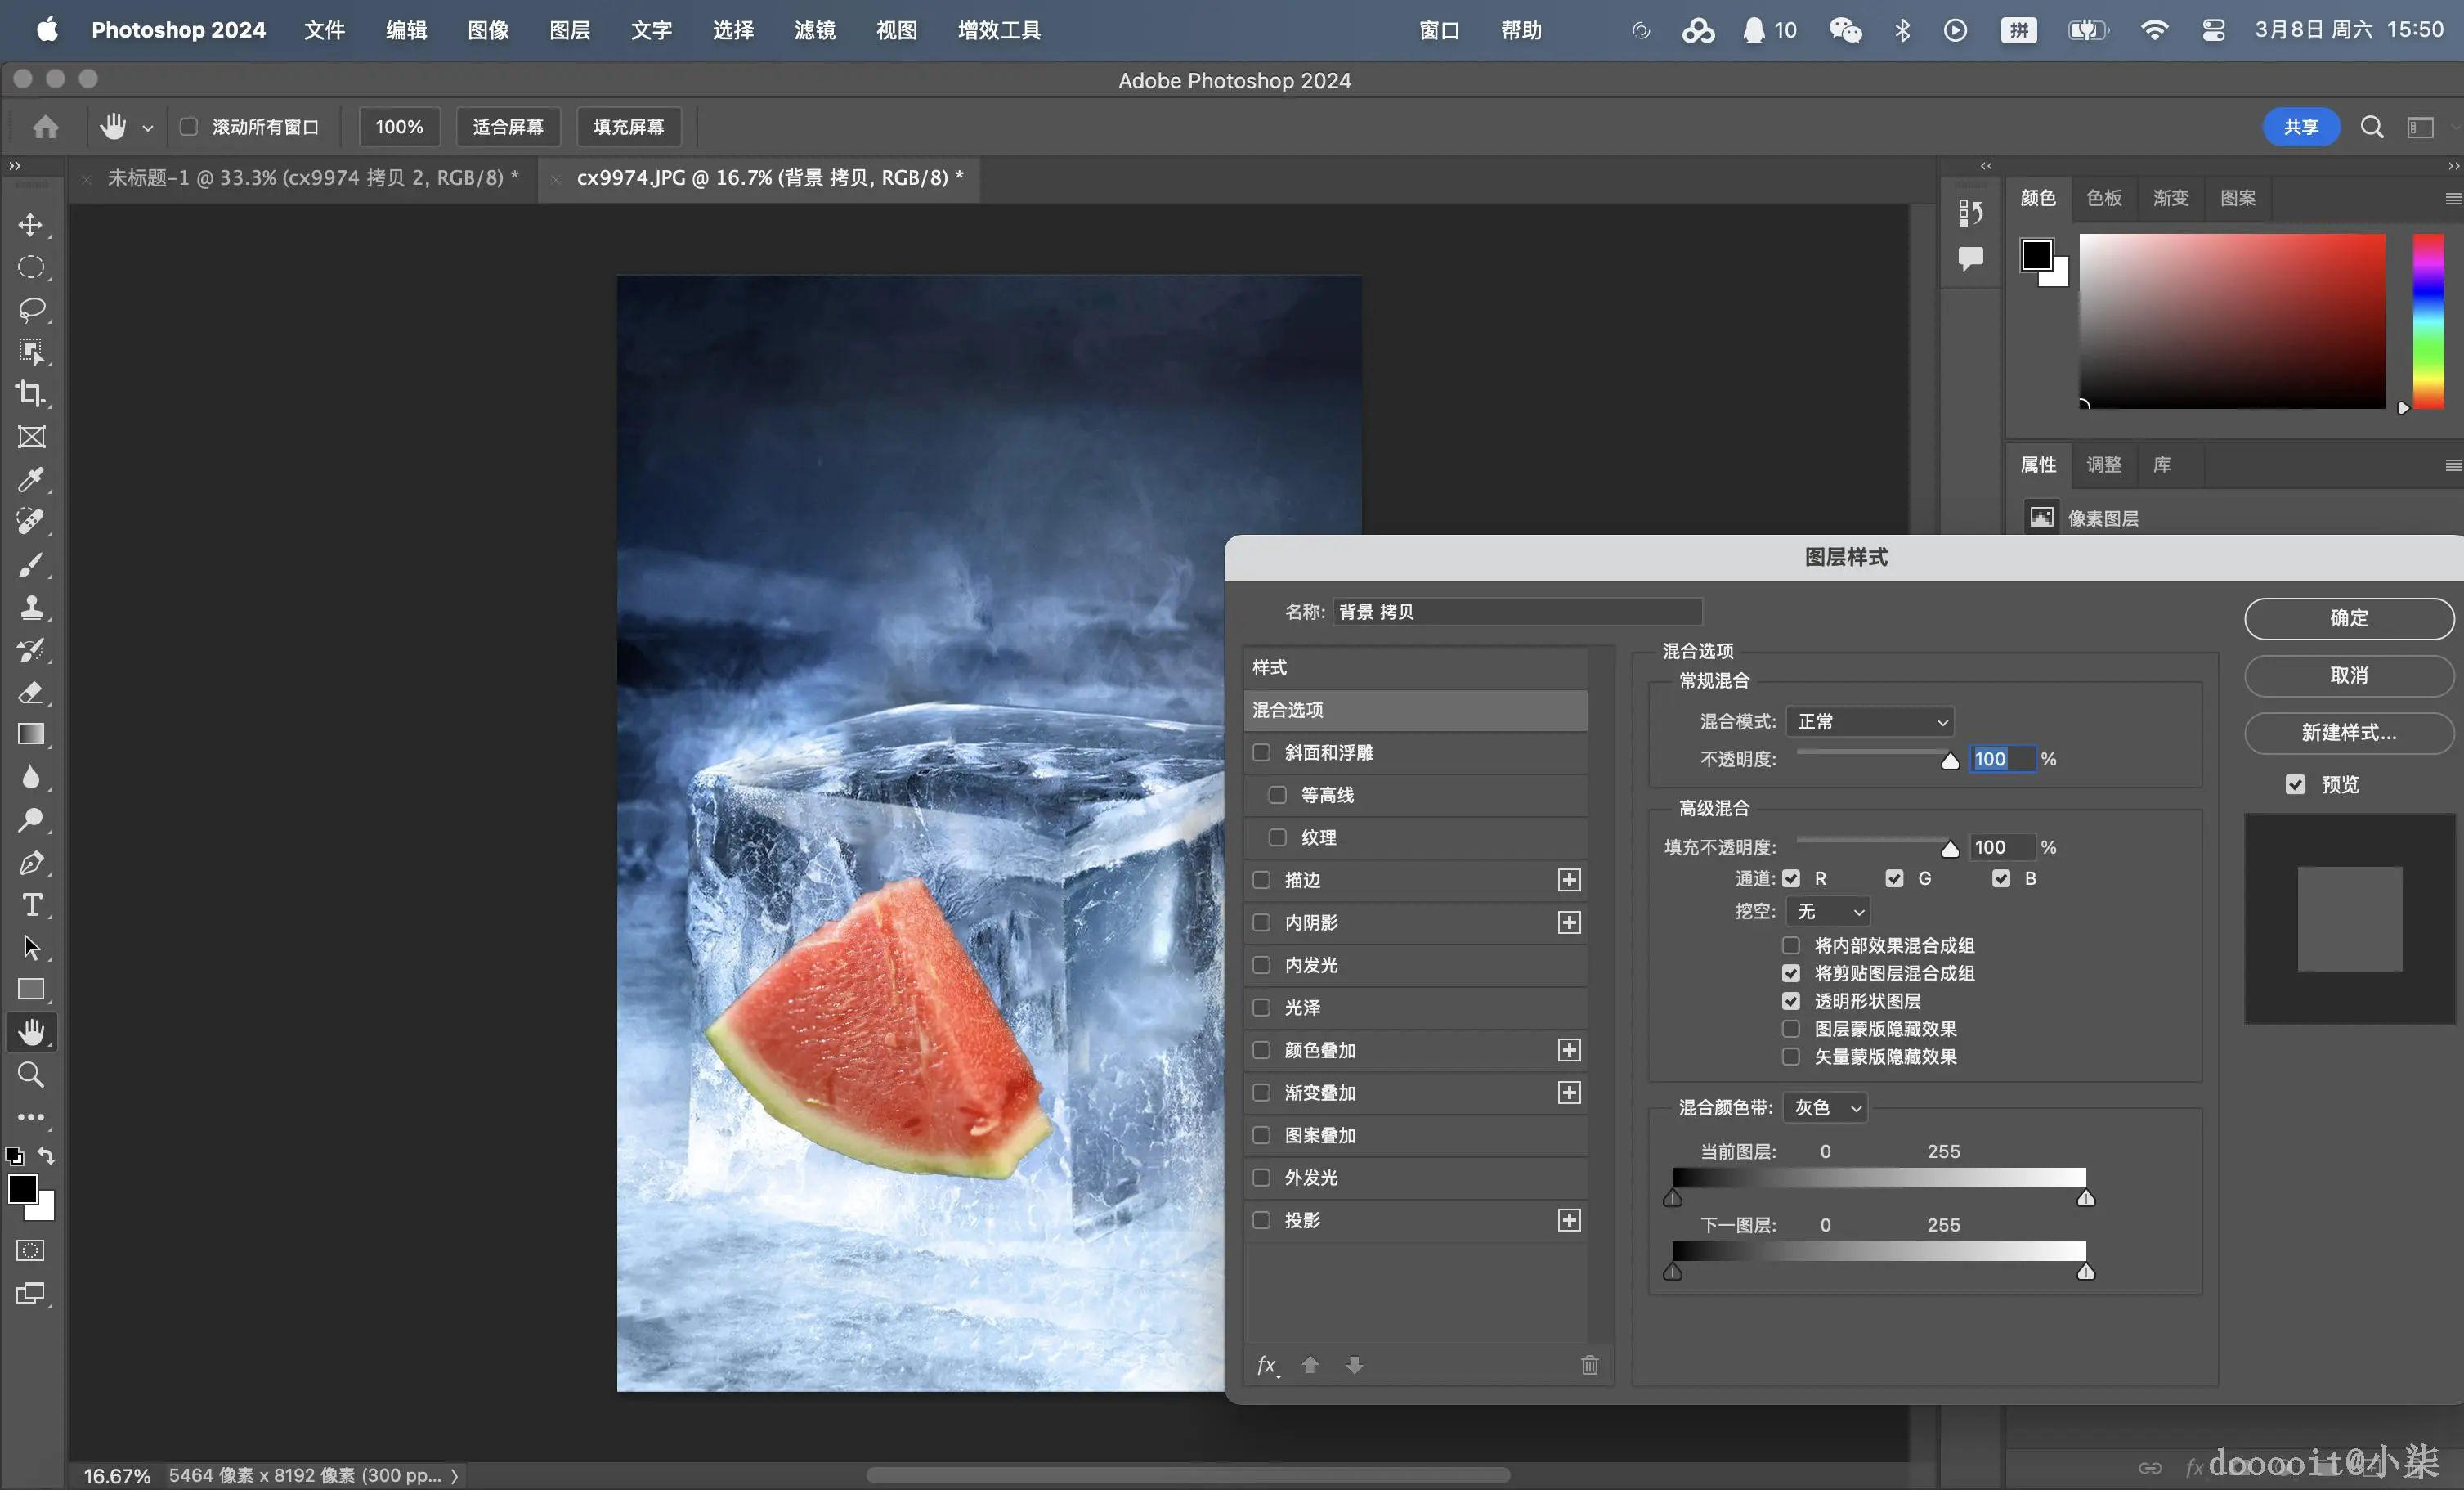The image size is (2464, 1490).
Task: Uncheck the Preview (预览) checkbox
Action: pos(2295,785)
